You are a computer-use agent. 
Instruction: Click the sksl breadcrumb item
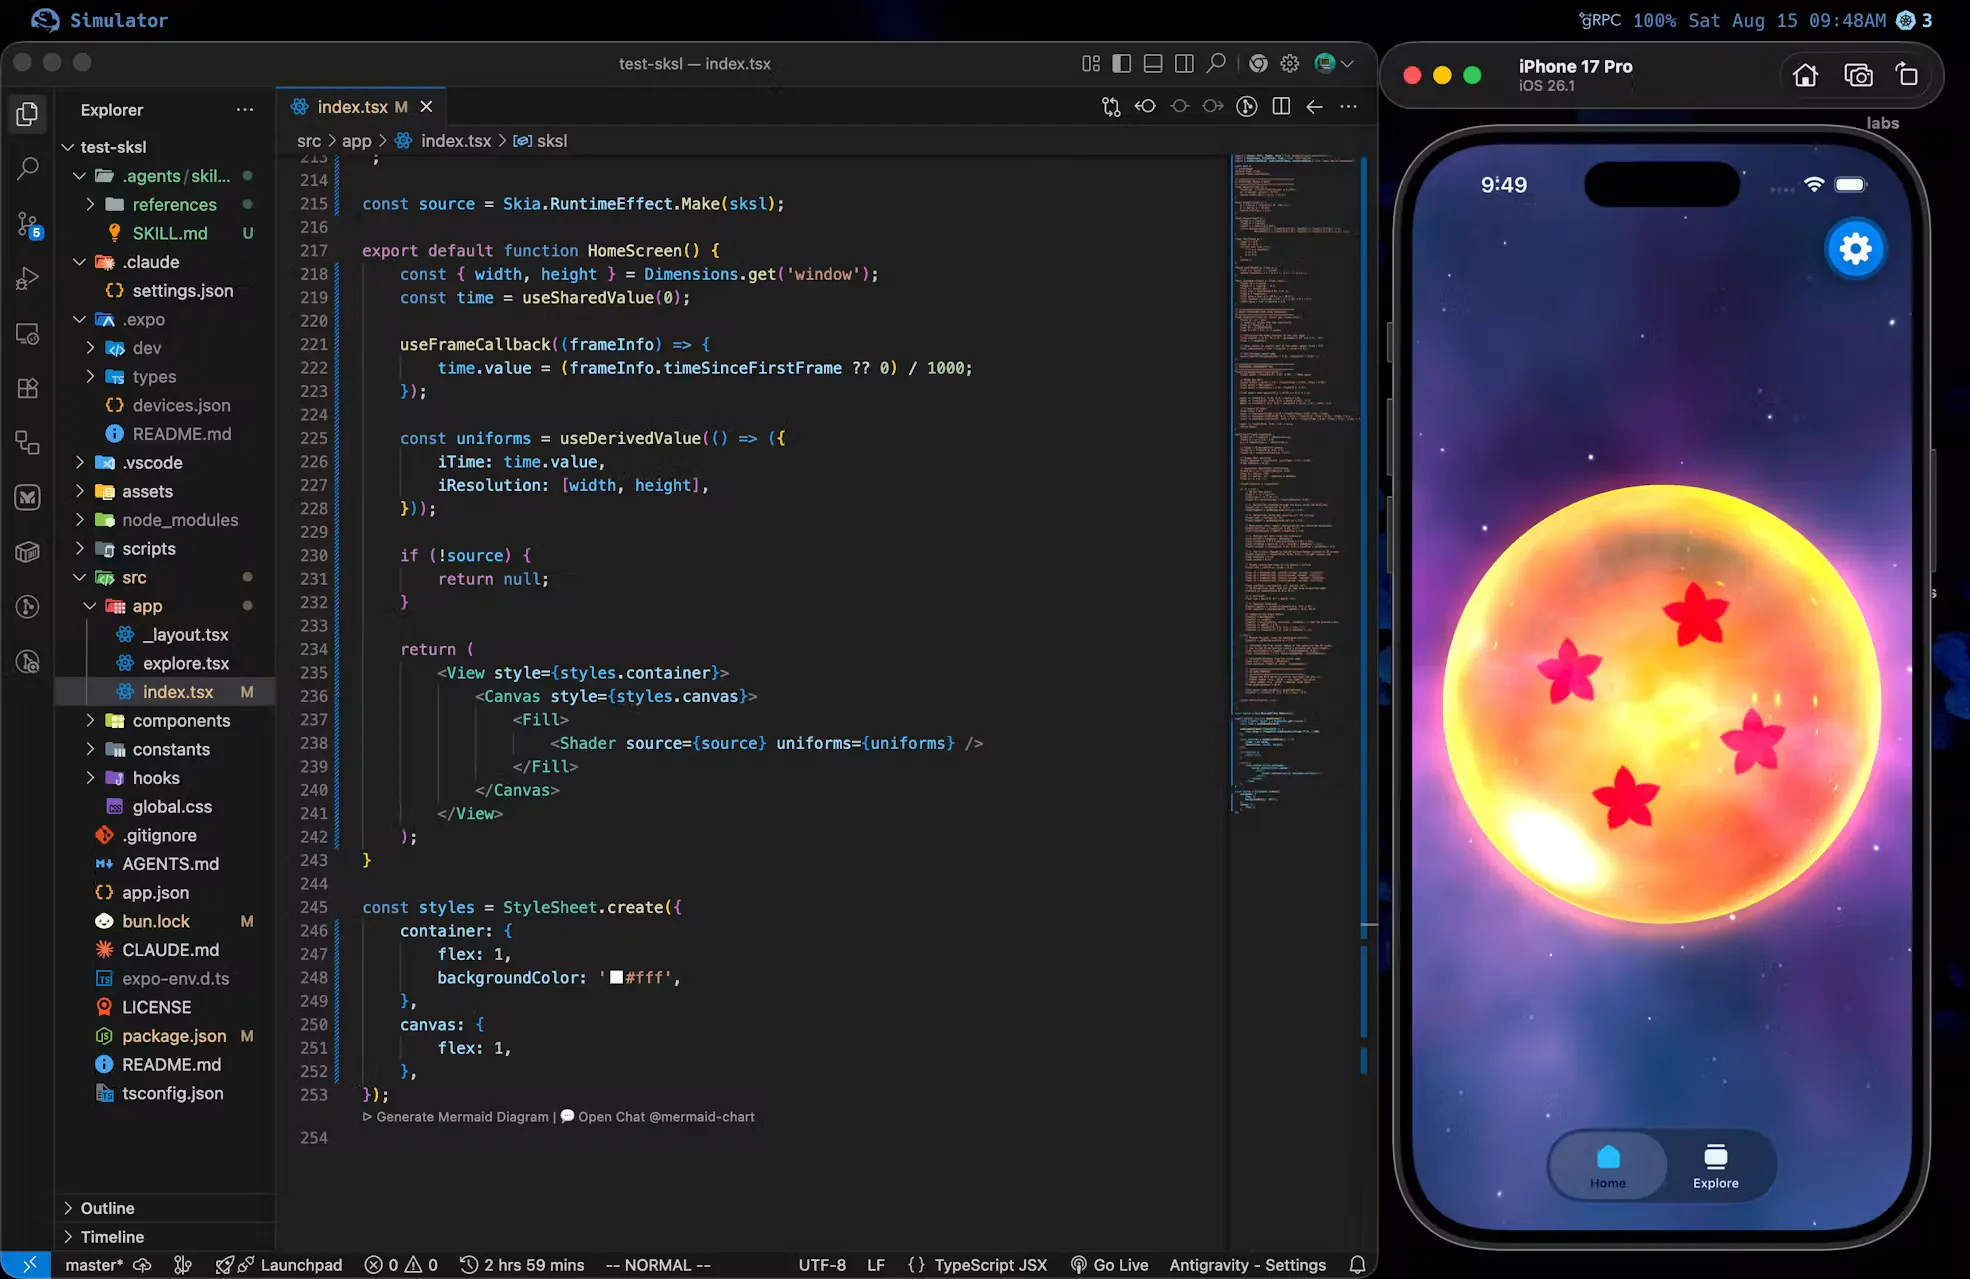click(540, 141)
